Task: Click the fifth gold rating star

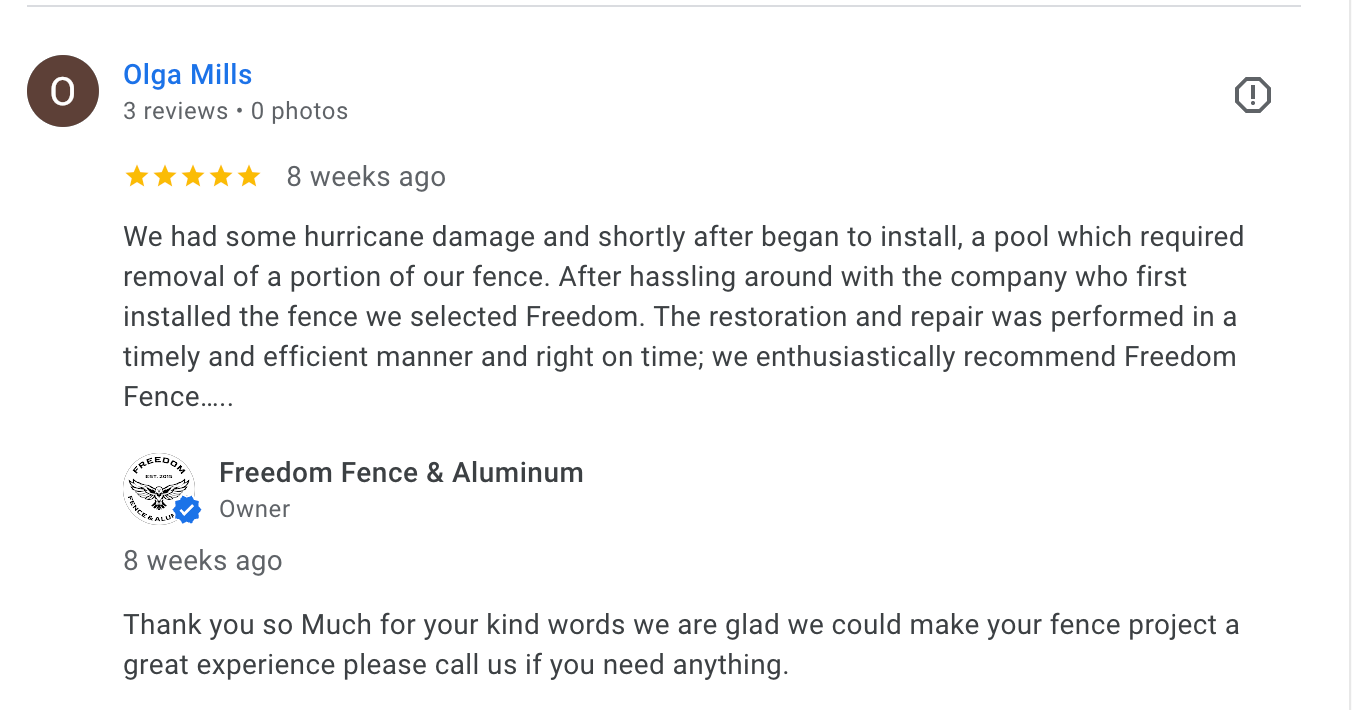Action: (248, 177)
